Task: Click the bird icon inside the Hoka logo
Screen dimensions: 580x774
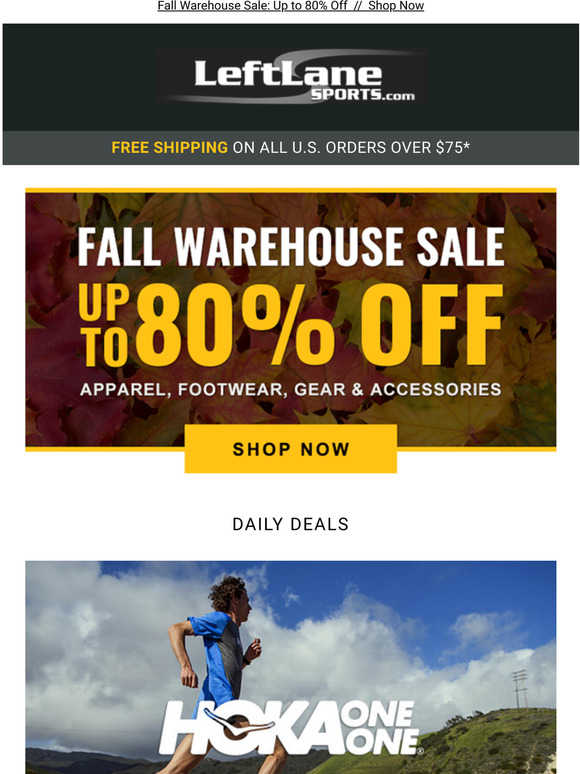Action: click(x=239, y=723)
